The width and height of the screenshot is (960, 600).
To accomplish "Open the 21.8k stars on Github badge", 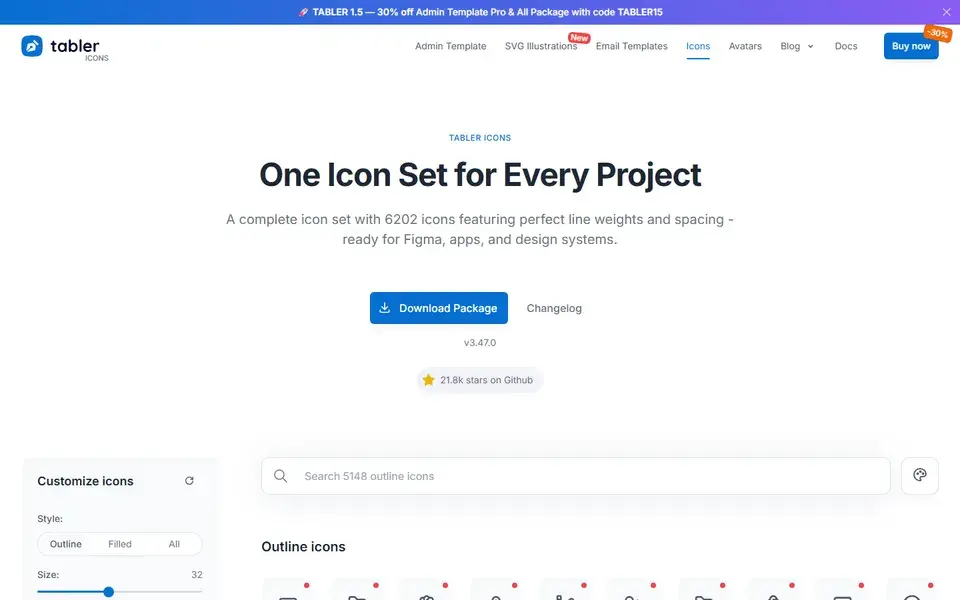I will pyautogui.click(x=480, y=380).
